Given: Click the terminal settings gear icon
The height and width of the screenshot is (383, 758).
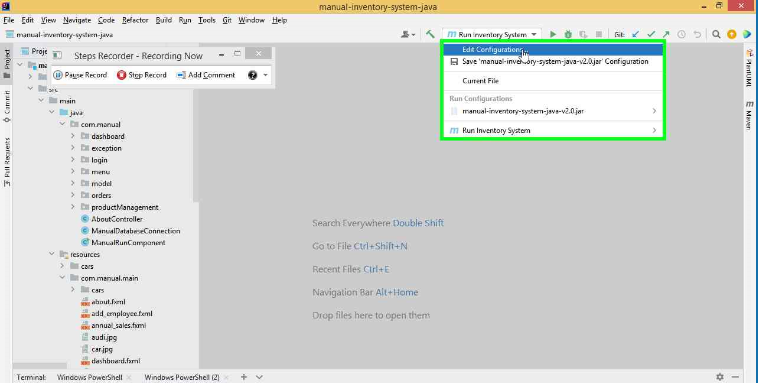Looking at the screenshot, I should [x=720, y=377].
